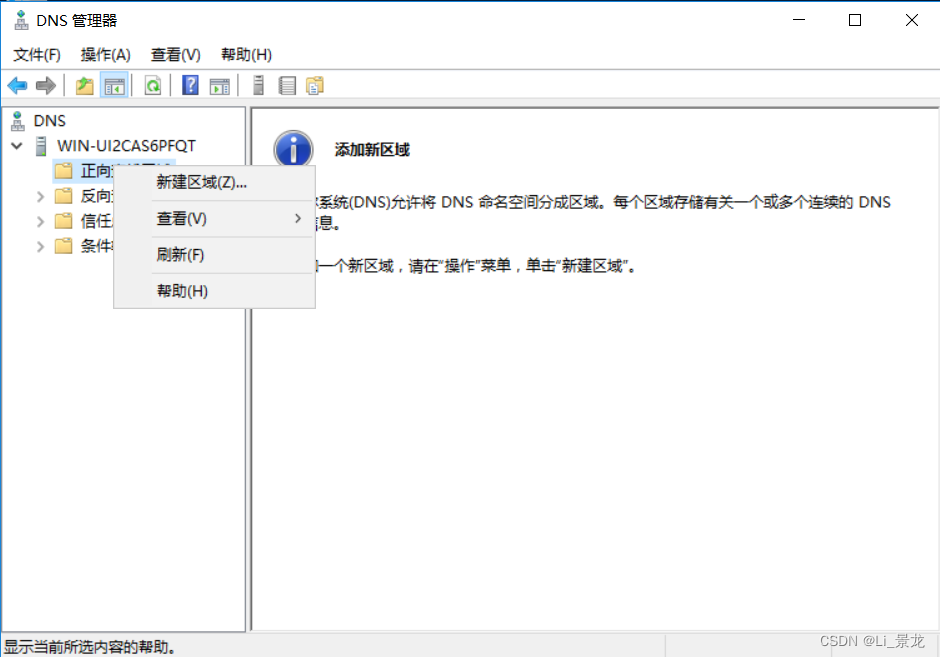The image size is (940, 657).
Task: Choose 帮助(H) from the context menu
Action: 215,291
